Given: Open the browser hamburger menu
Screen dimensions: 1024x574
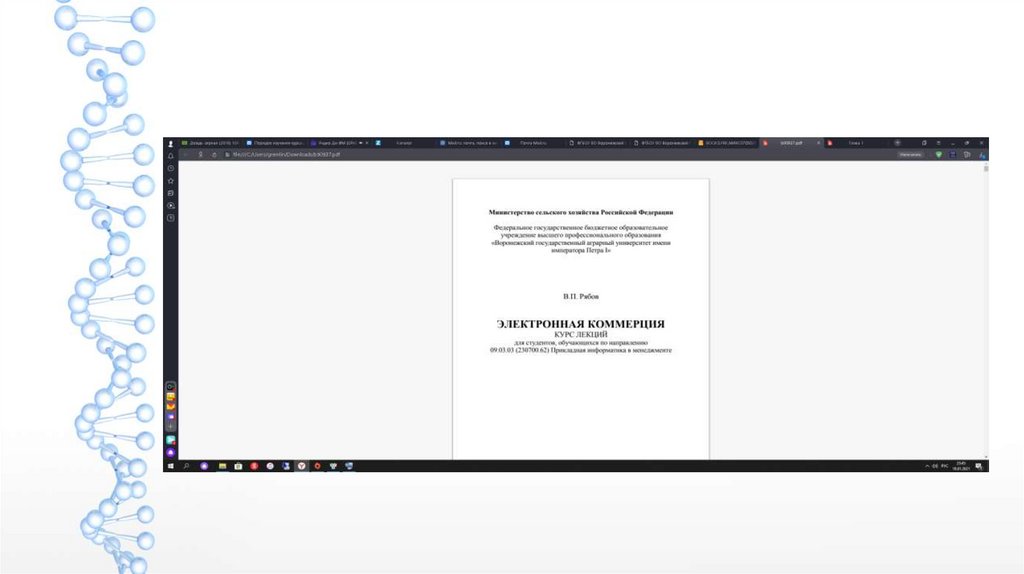Looking at the screenshot, I should click(938, 143).
